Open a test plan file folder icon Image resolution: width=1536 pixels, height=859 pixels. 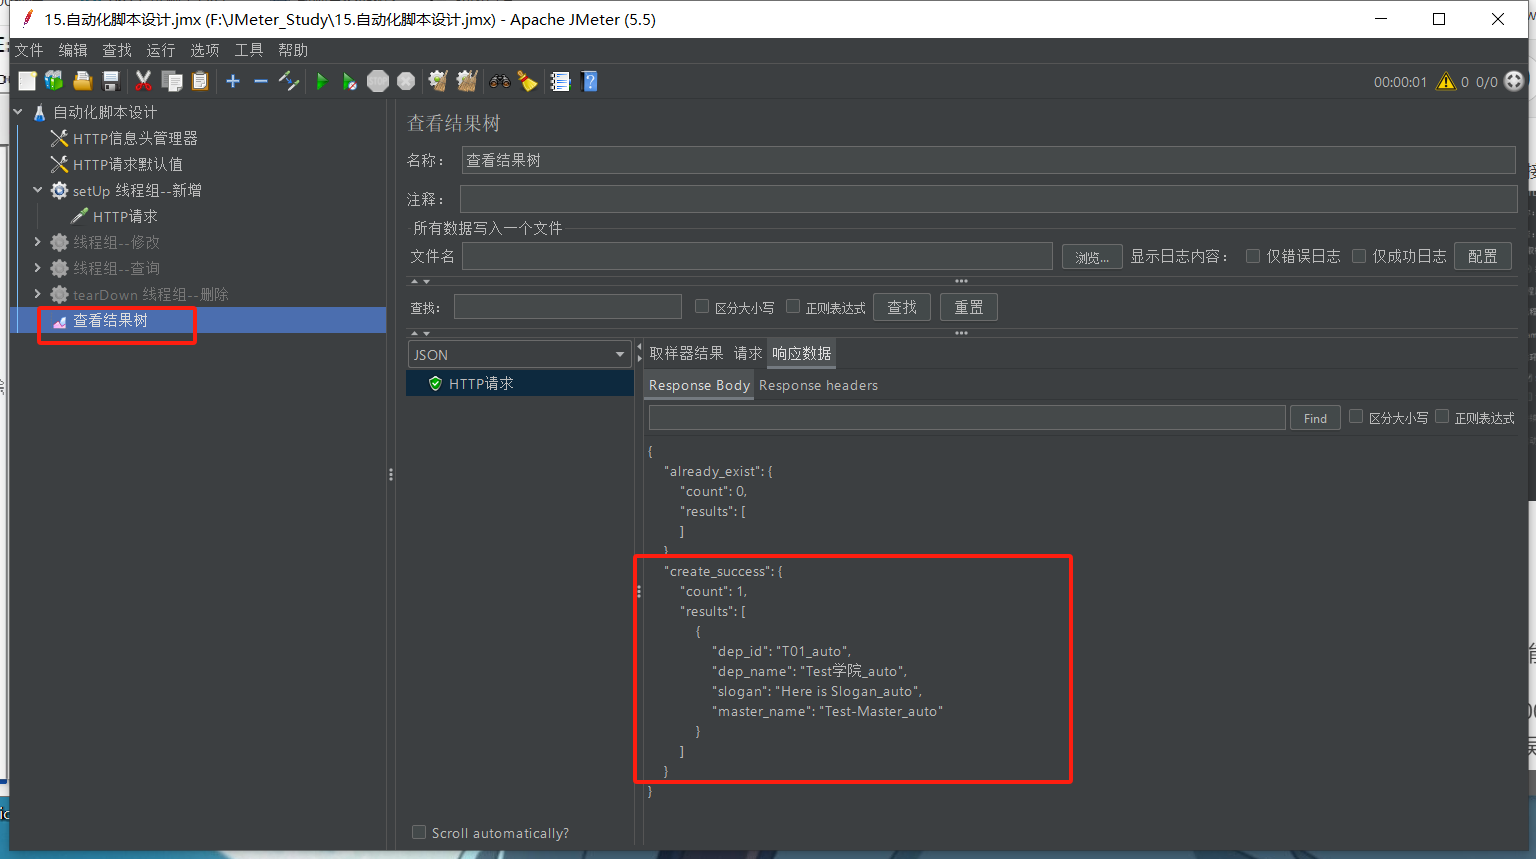click(83, 81)
